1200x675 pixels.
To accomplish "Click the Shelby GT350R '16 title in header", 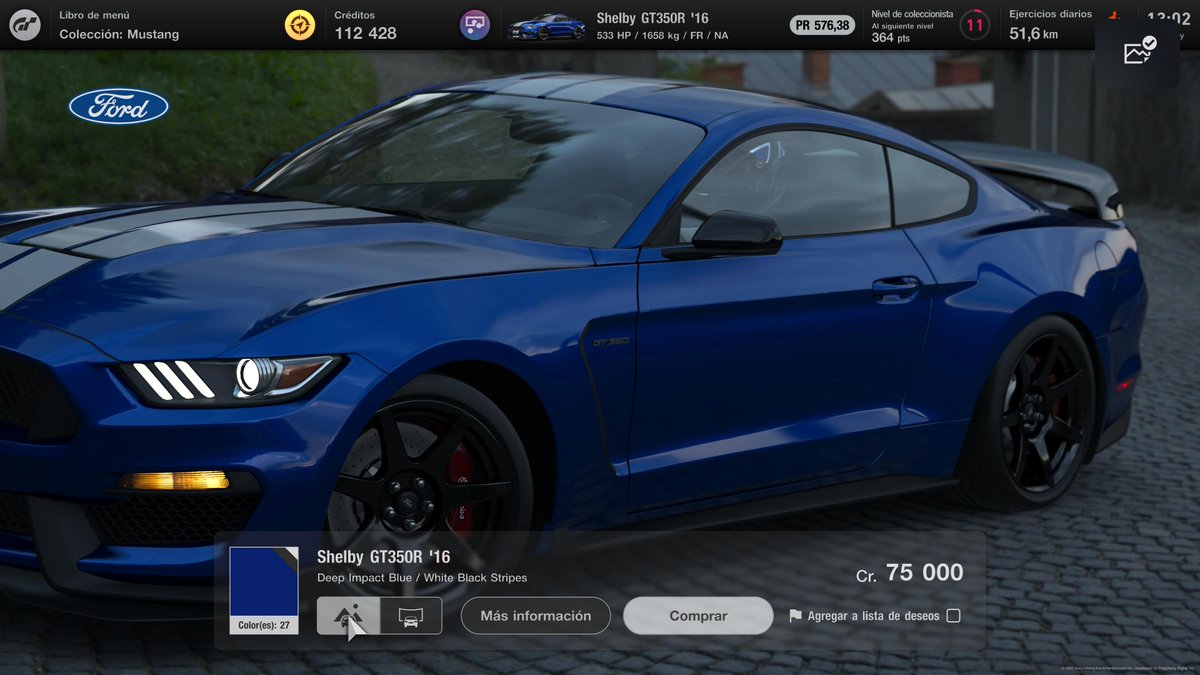I will click(x=653, y=18).
